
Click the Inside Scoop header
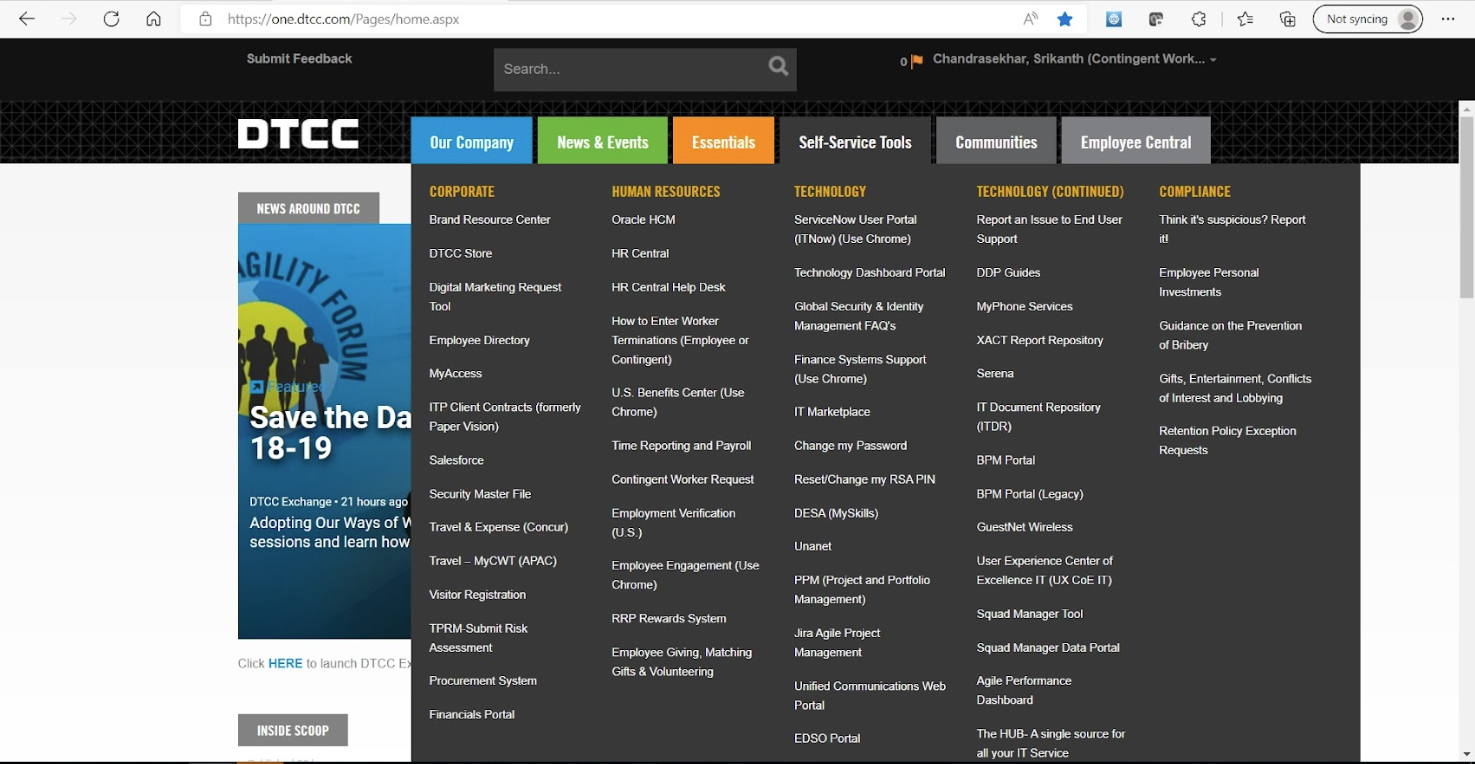click(293, 730)
